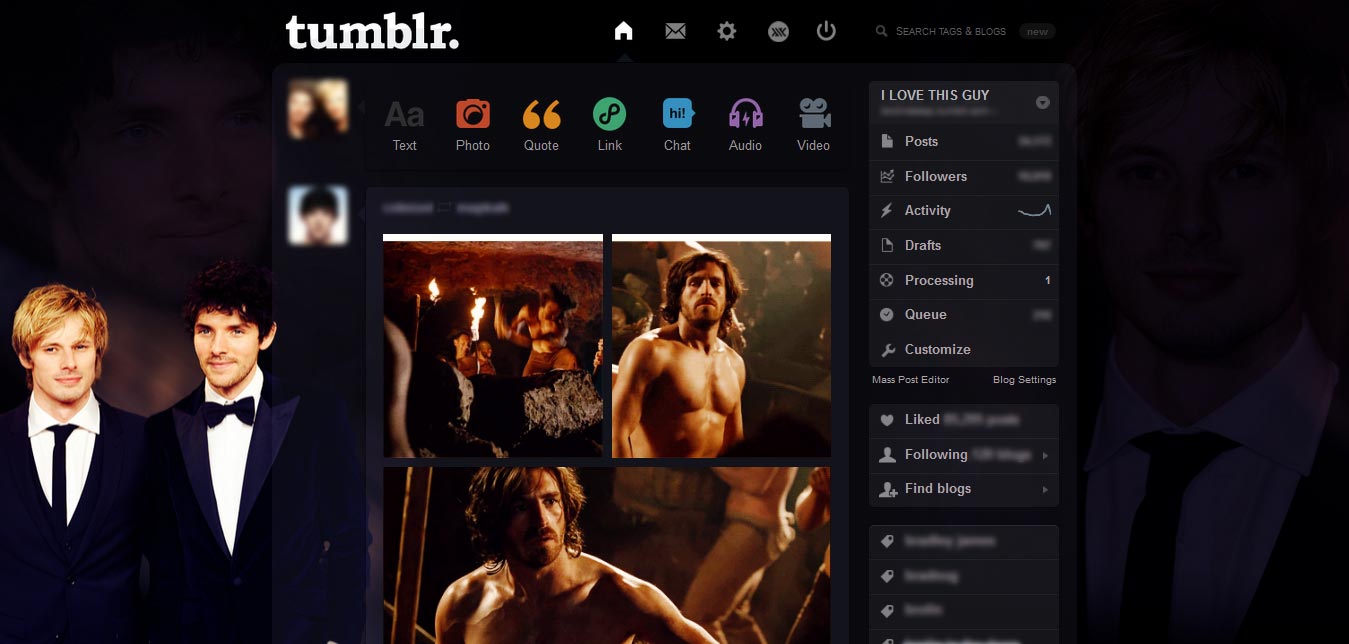Screen dimensions: 1349x644
Task: Expand the arrow beside Find blogs
Action: click(x=1045, y=490)
